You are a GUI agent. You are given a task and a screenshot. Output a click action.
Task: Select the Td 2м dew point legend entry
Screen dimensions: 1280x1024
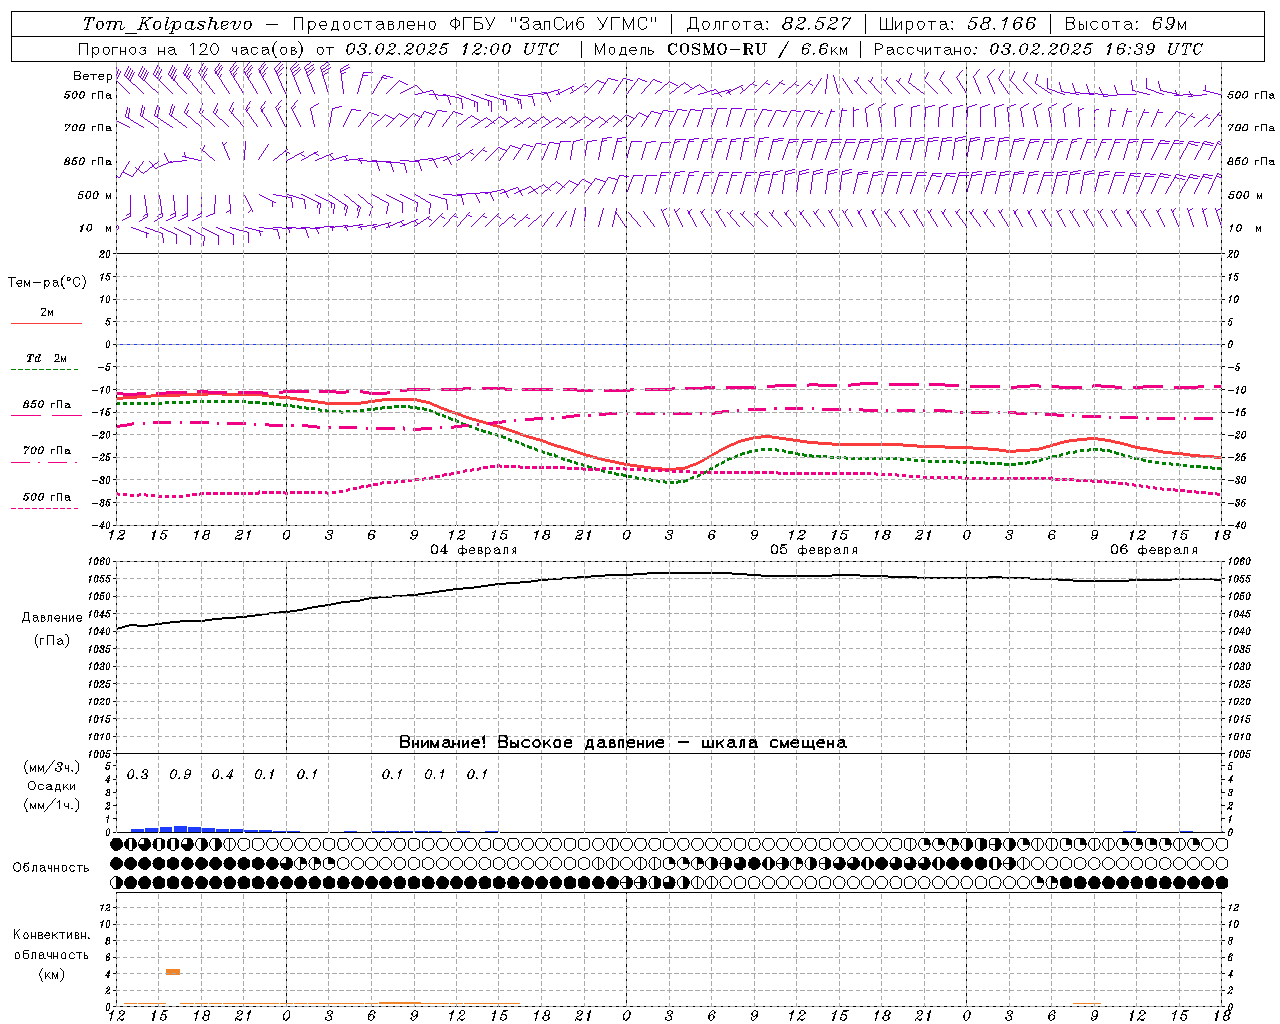pos(46,358)
